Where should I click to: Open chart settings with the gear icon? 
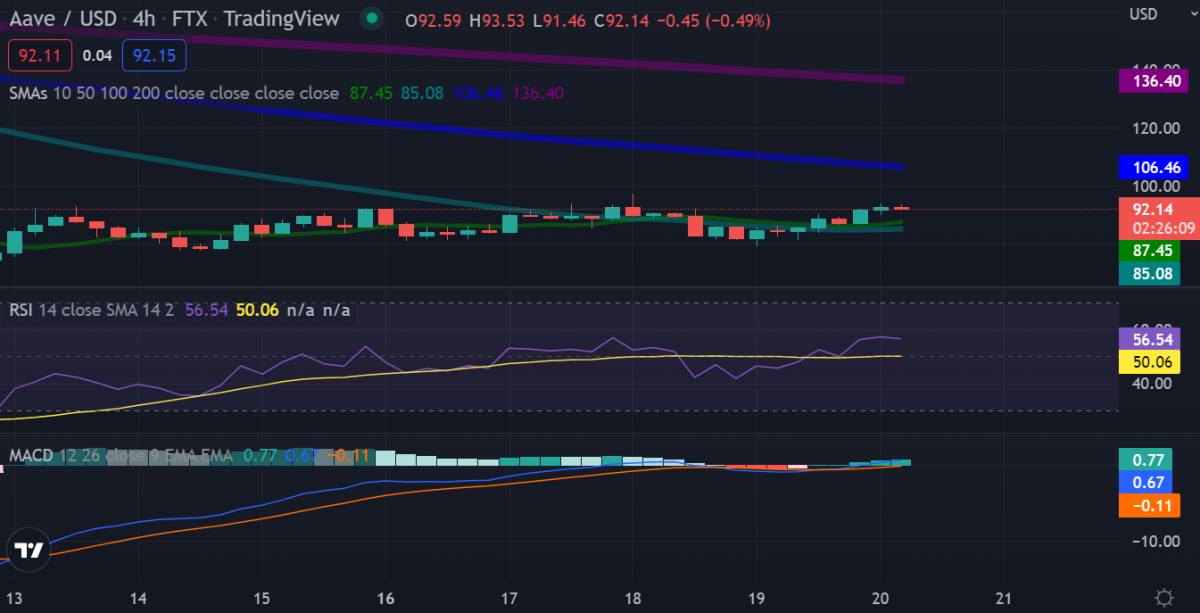coord(1164,597)
